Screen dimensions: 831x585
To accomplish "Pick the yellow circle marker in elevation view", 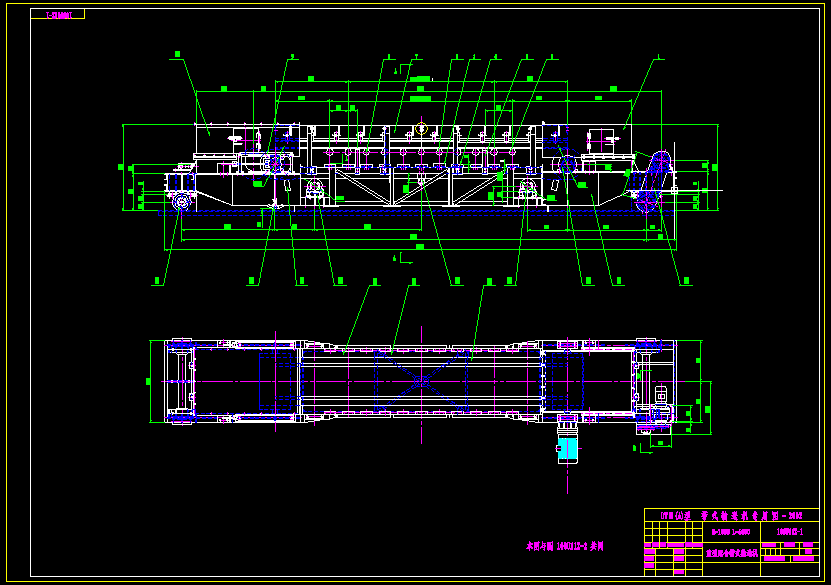I will (x=421, y=128).
